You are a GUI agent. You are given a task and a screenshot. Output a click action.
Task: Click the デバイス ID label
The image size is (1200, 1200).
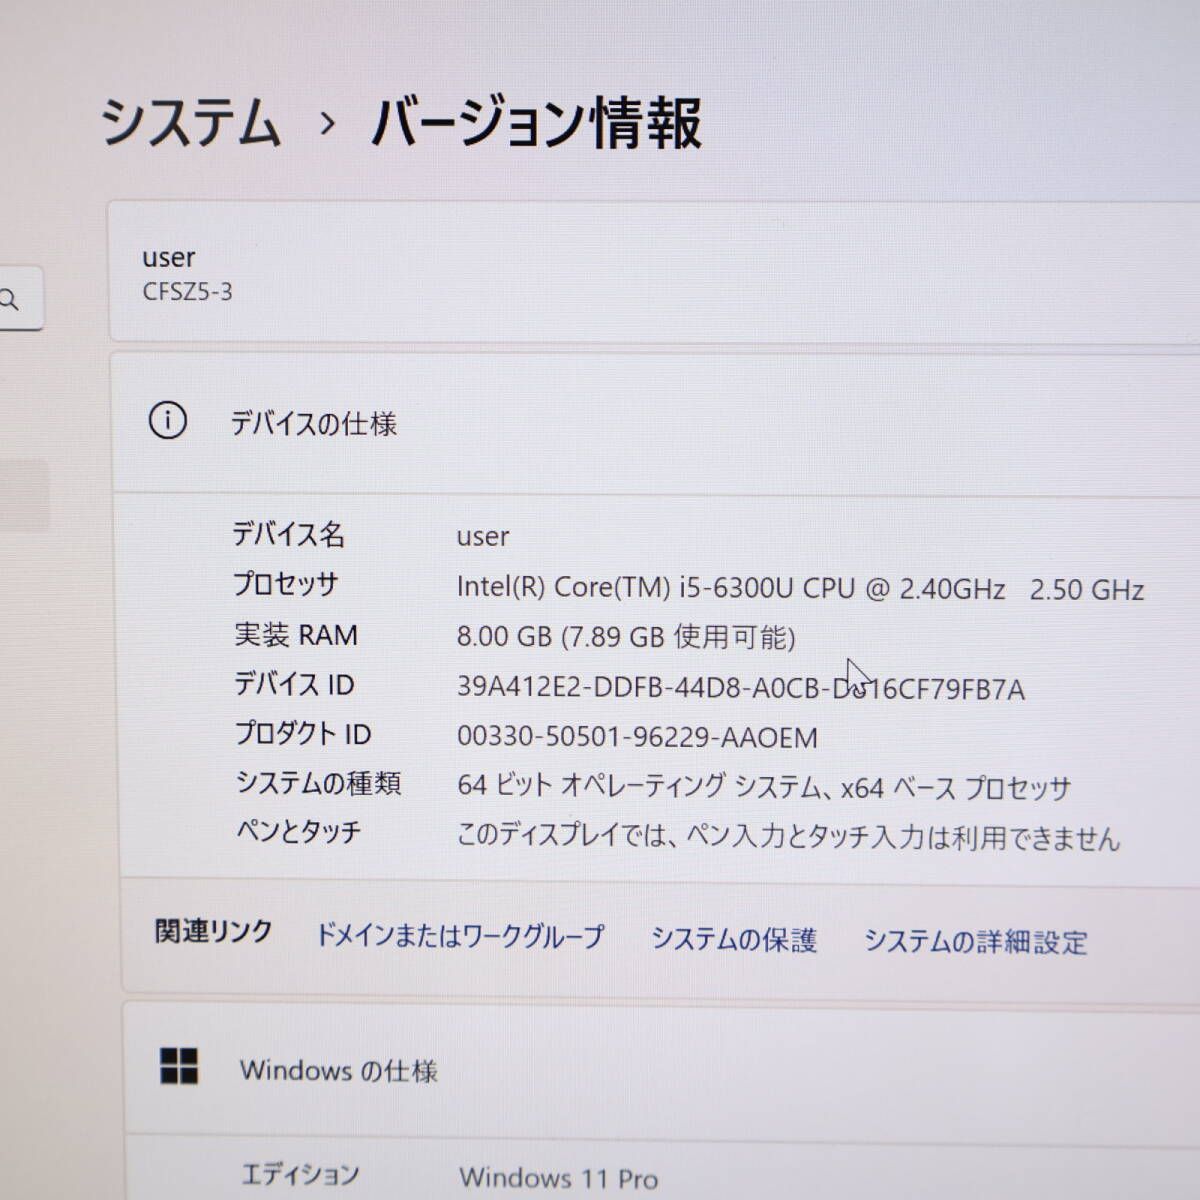click(x=294, y=684)
